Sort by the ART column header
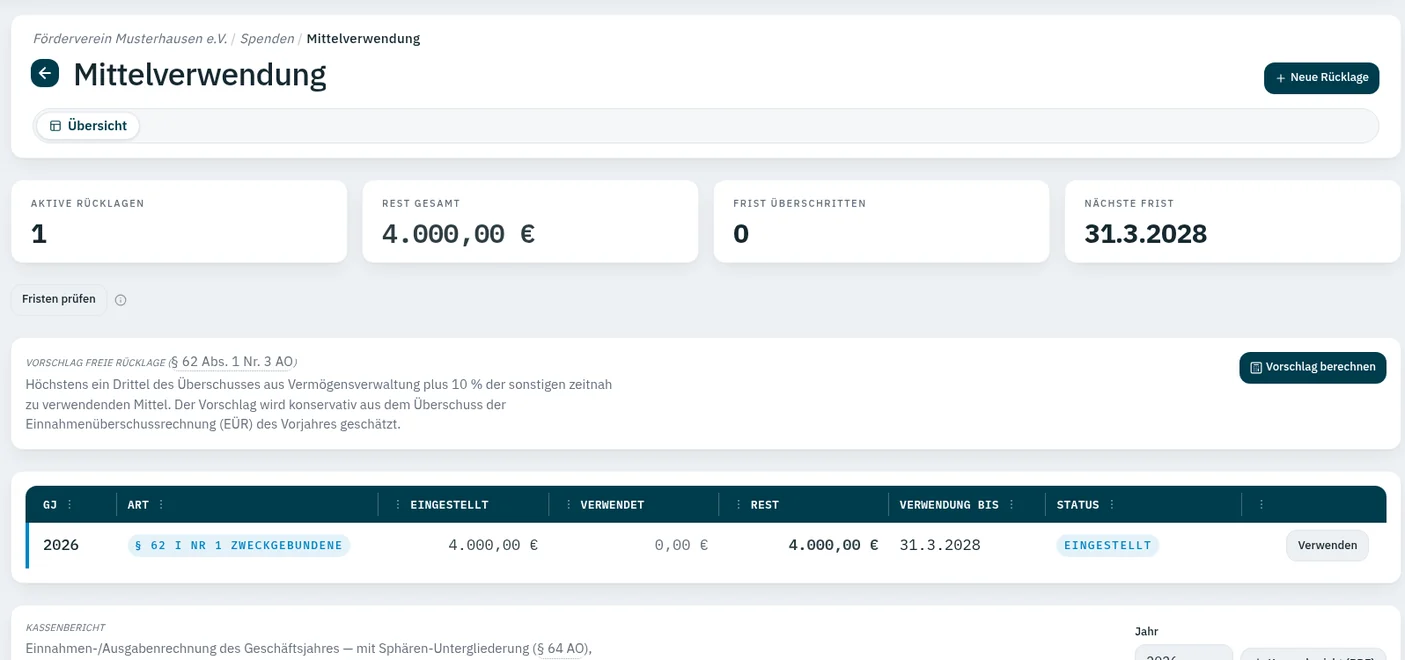 [138, 505]
